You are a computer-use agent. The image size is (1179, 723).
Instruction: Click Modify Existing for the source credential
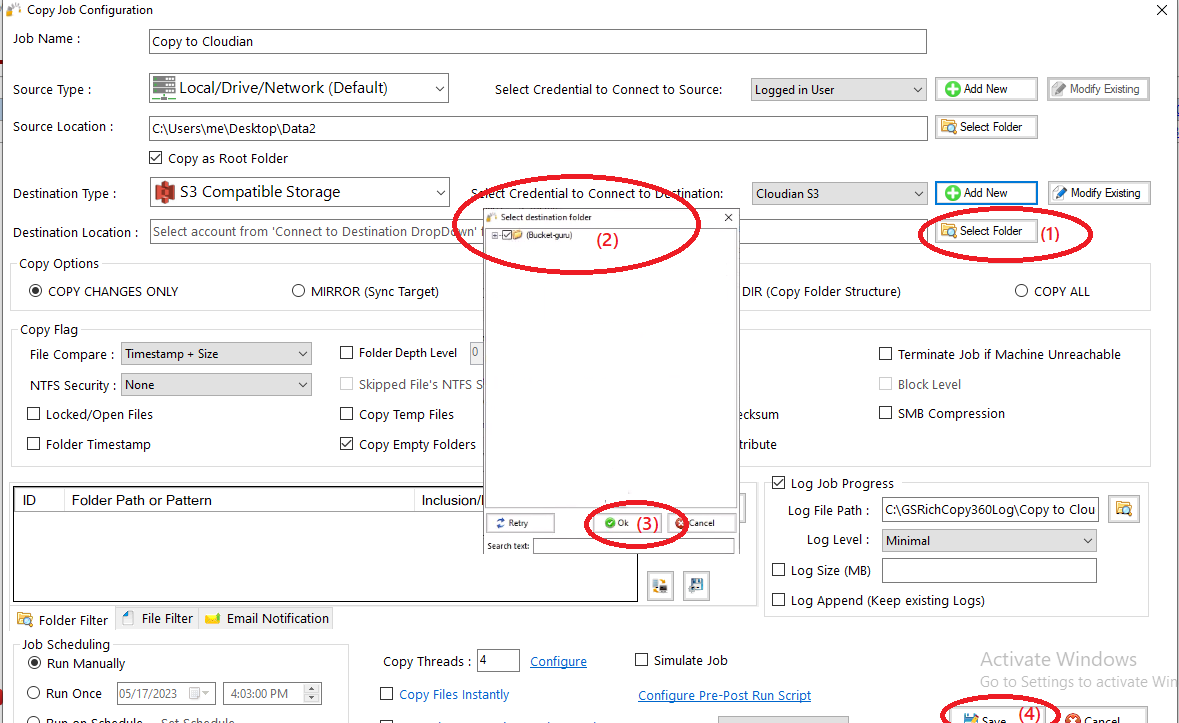(x=1097, y=89)
